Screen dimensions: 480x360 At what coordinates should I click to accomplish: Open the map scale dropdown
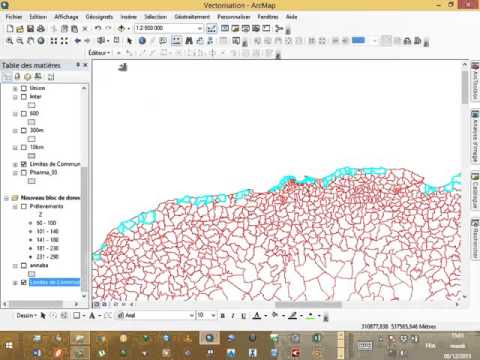point(199,28)
